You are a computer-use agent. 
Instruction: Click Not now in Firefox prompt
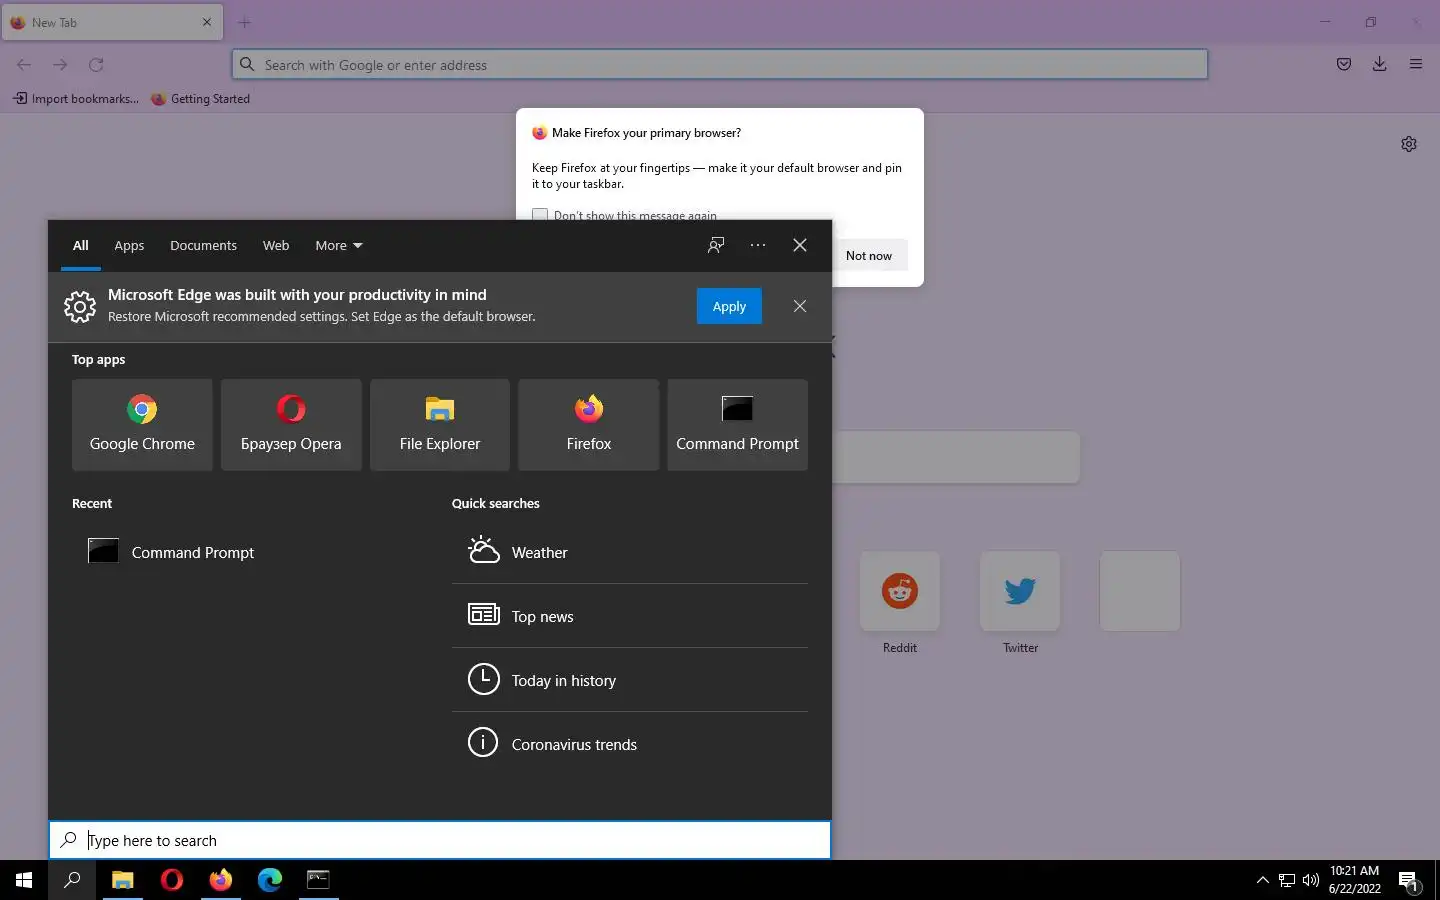(869, 255)
